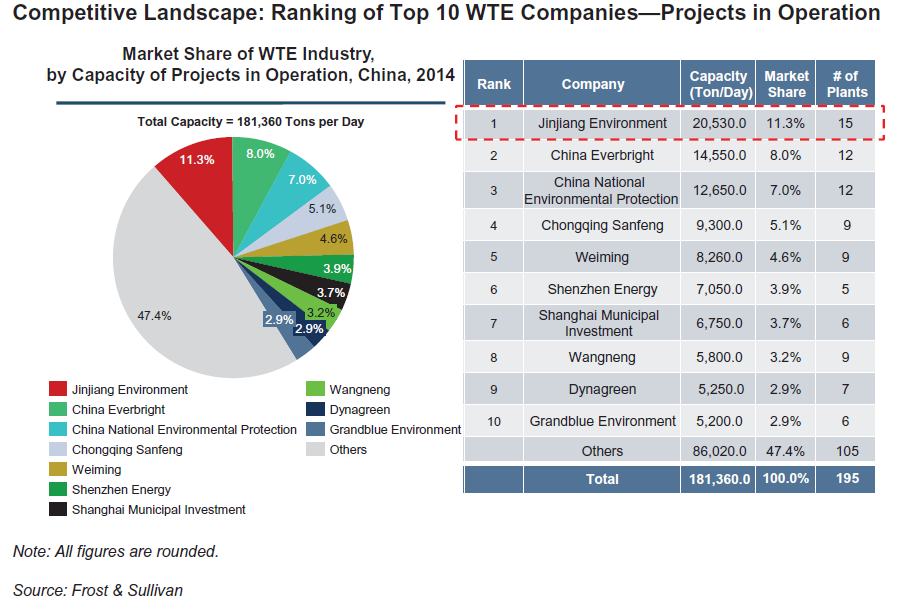Click the black Shanghai Municipal Investment swatch
This screenshot has width=897, height=604.
(x=58, y=509)
